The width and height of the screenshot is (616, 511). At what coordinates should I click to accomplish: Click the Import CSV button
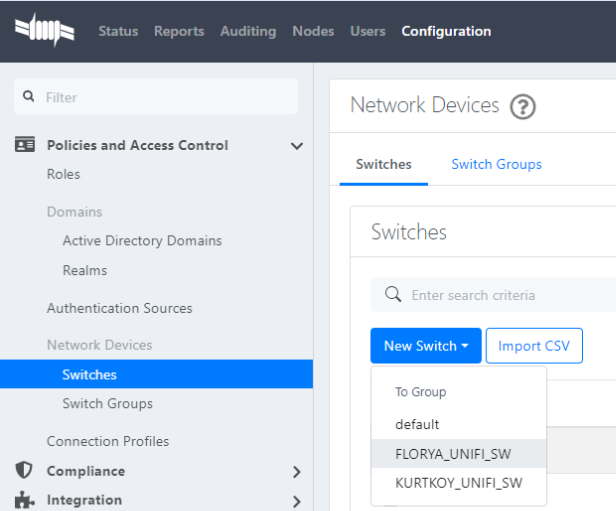click(534, 346)
